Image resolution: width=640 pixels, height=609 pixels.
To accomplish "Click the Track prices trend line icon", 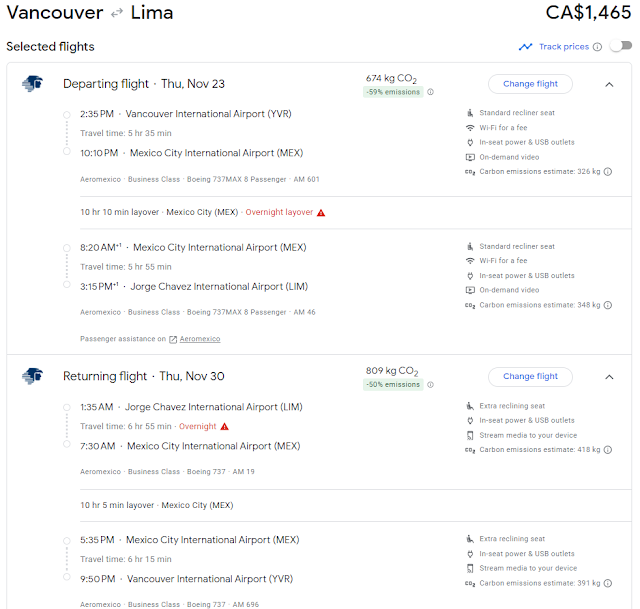I will coord(525,47).
